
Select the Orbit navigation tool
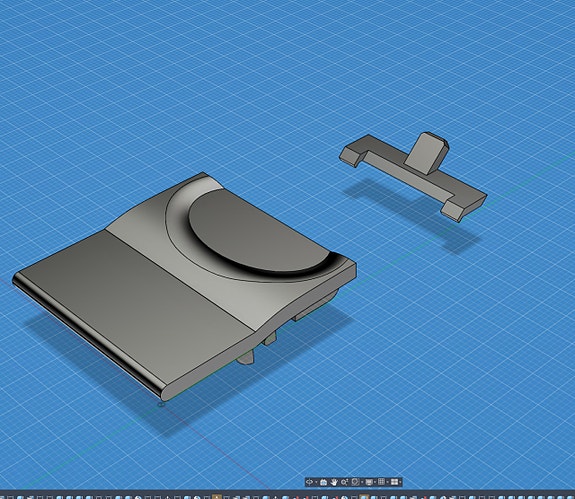coord(310,482)
